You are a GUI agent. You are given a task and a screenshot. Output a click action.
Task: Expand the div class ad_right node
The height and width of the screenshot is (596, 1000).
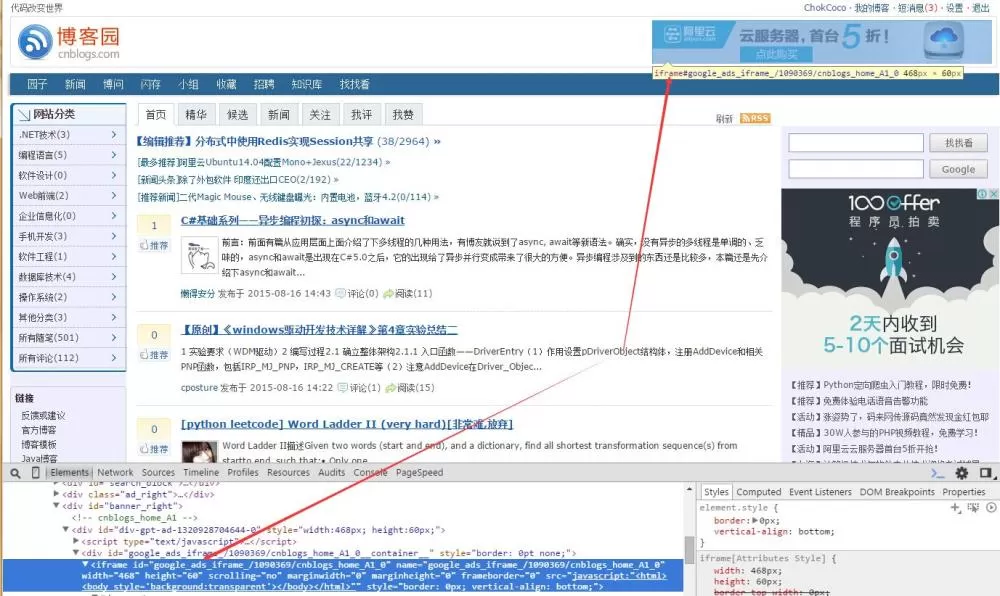56,494
